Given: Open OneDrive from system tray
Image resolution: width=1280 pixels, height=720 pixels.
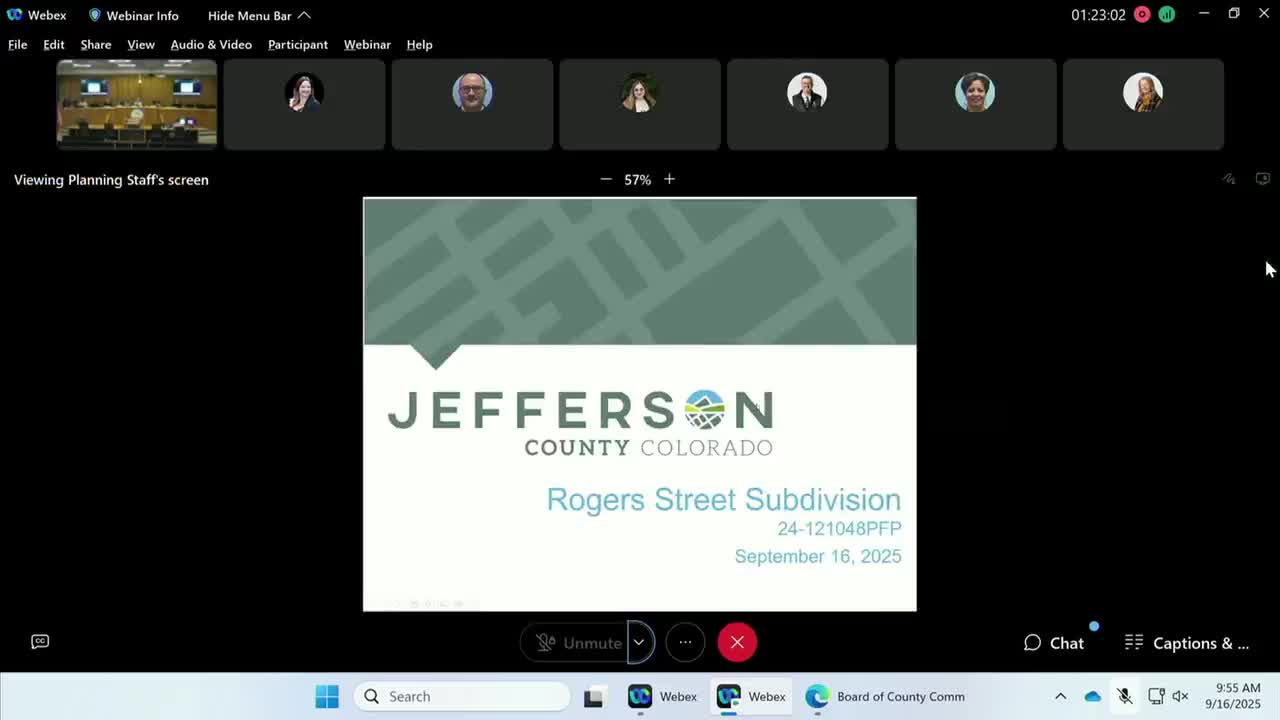Looking at the screenshot, I should (1092, 696).
